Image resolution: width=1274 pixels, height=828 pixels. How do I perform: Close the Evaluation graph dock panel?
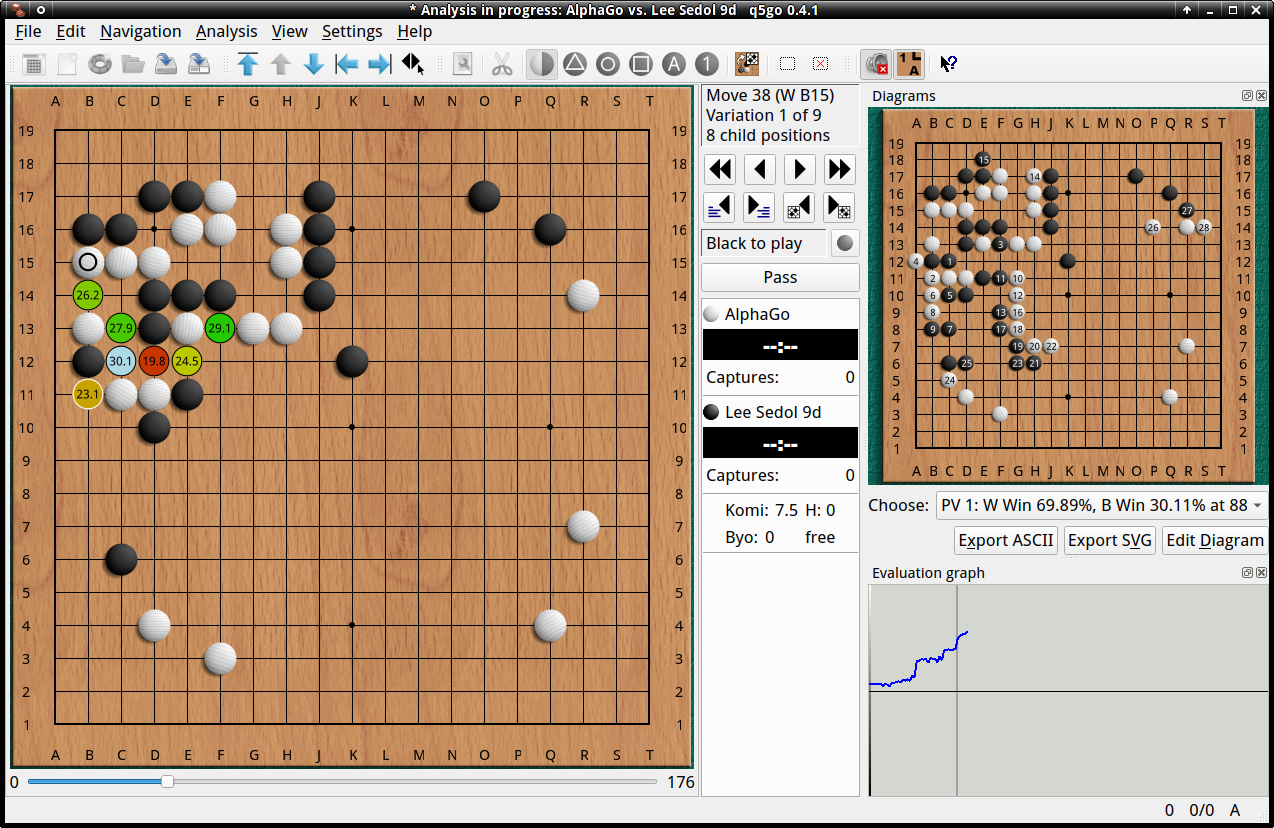tap(1261, 573)
